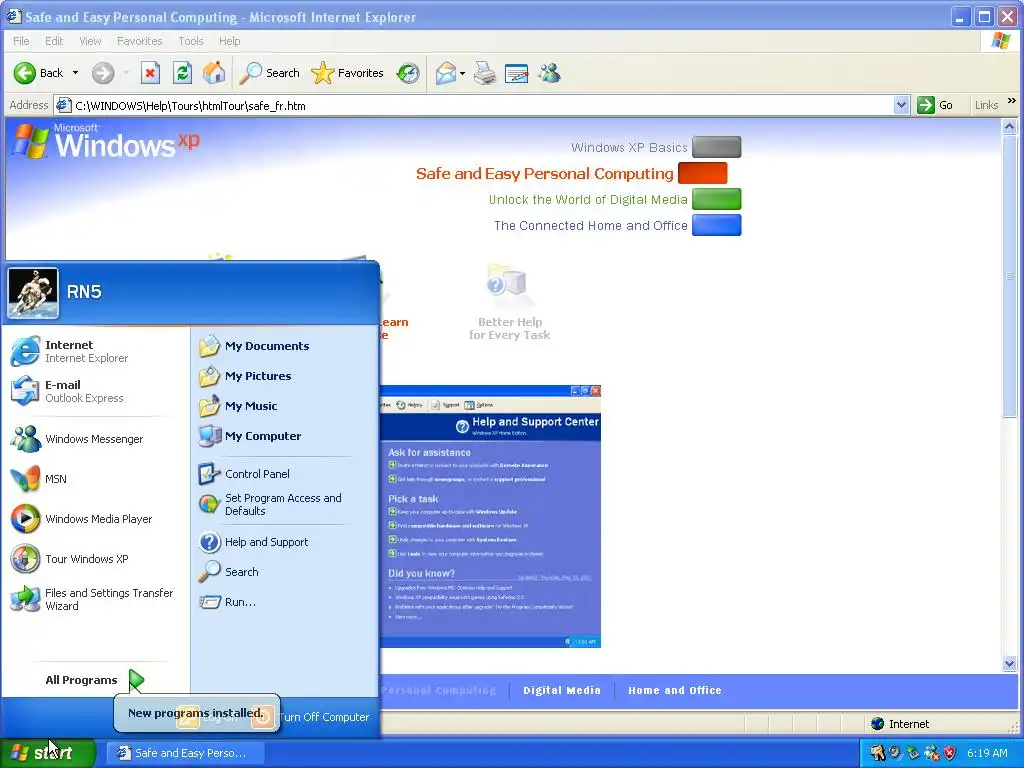Screen dimensions: 1024x768
Task: Select the red Safe and Easy swatch
Action: coord(702,173)
